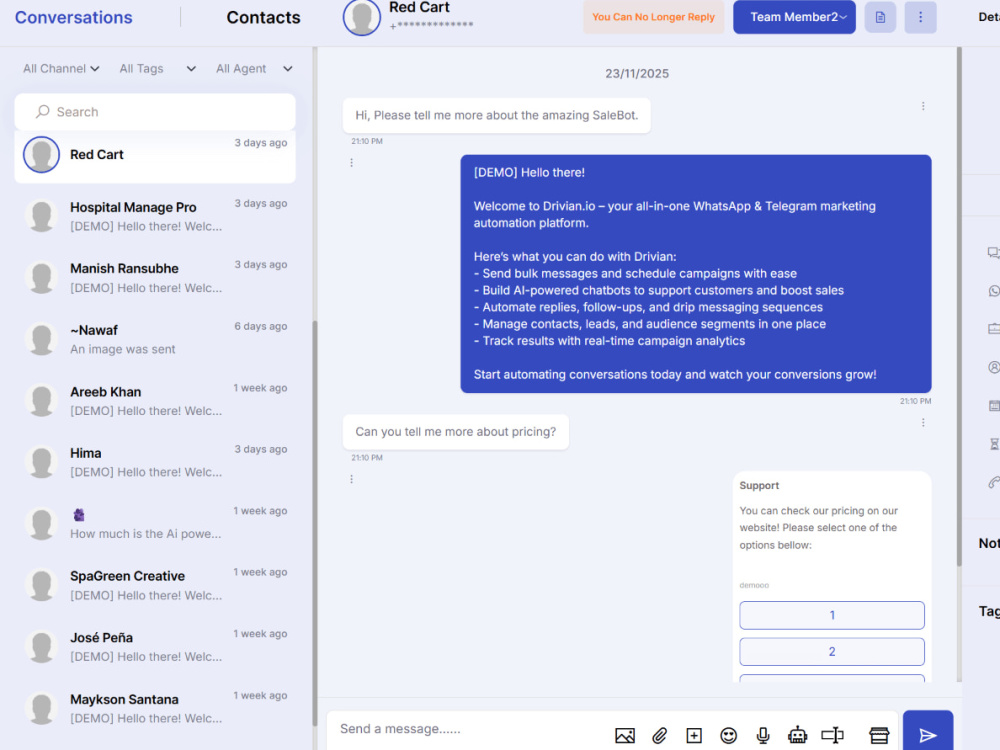The width and height of the screenshot is (1000, 750).
Task: Click the 23/11/2025 date label
Action: point(636,73)
